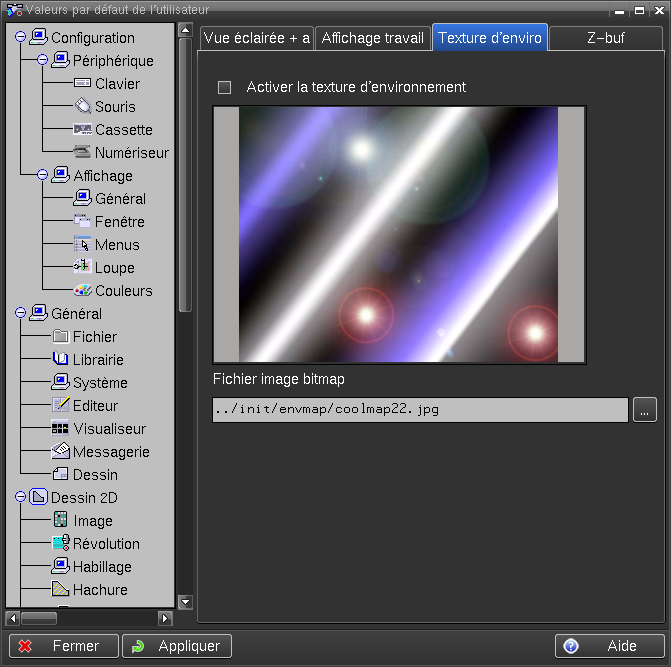Click the Fermer button
Image resolution: width=671 pixels, height=667 pixels.
tap(64, 646)
